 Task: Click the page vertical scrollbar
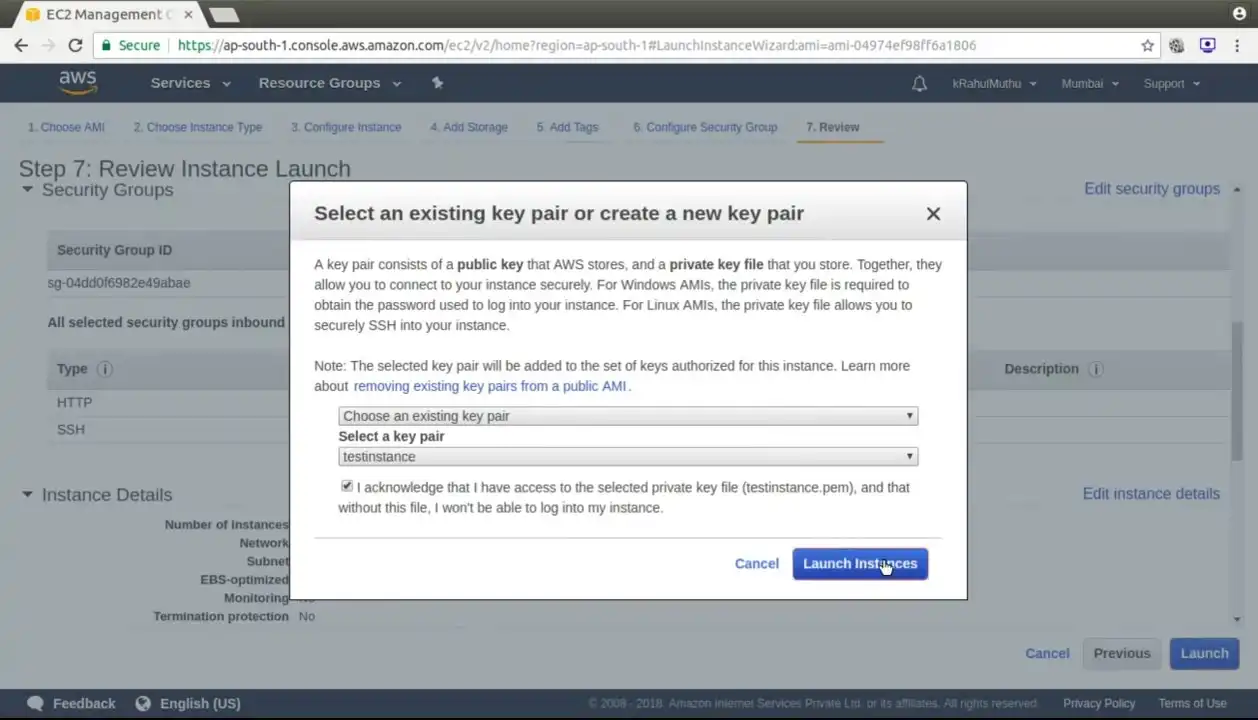pyautogui.click(x=1237, y=390)
